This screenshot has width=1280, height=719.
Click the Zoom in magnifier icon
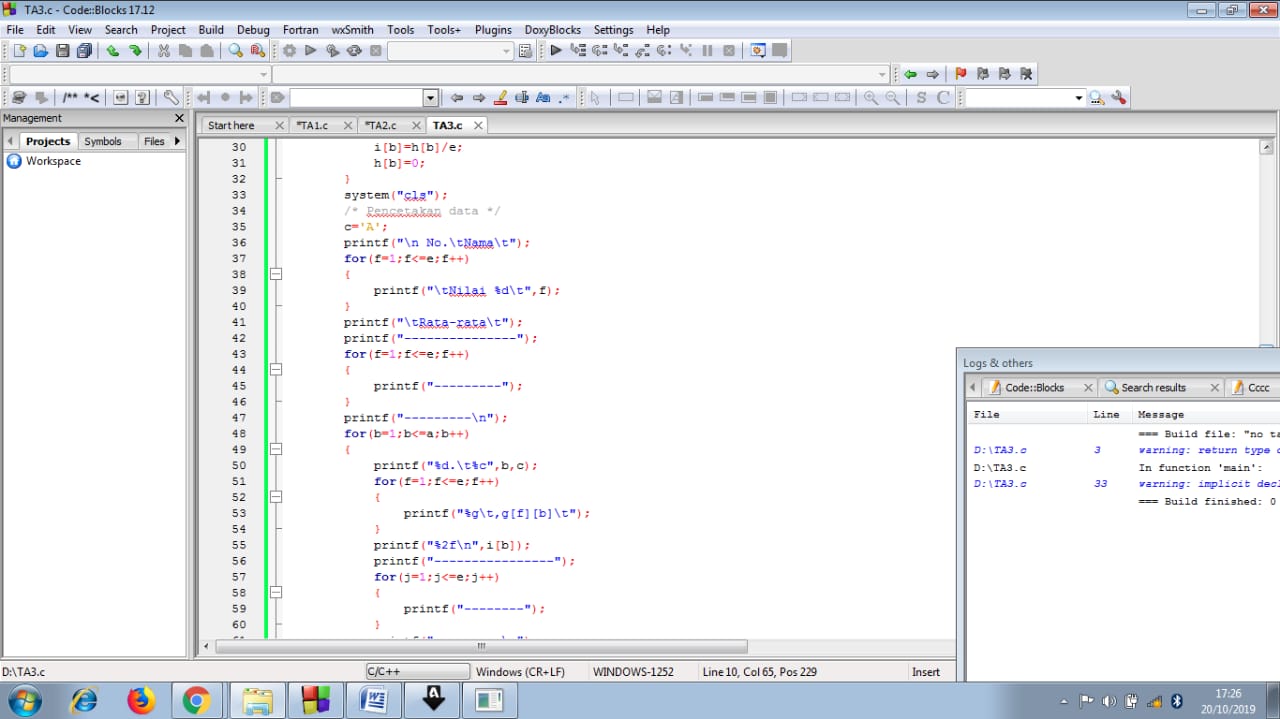click(x=871, y=98)
